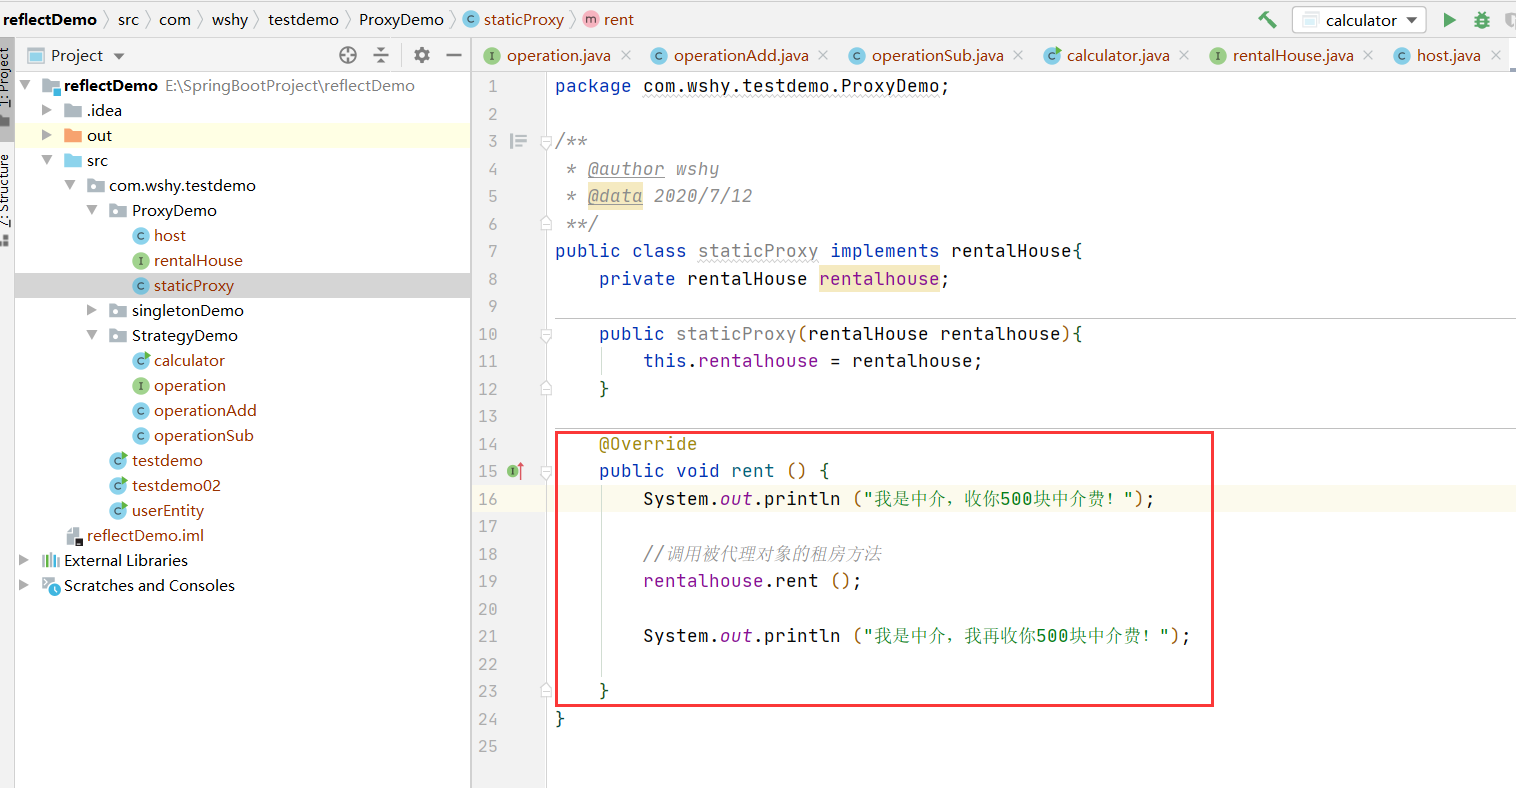Select staticProxy class in project tree

(x=193, y=285)
